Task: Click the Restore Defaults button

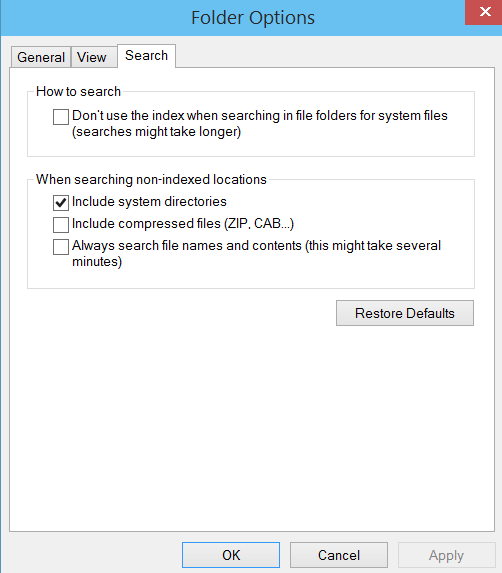Action: point(405,313)
